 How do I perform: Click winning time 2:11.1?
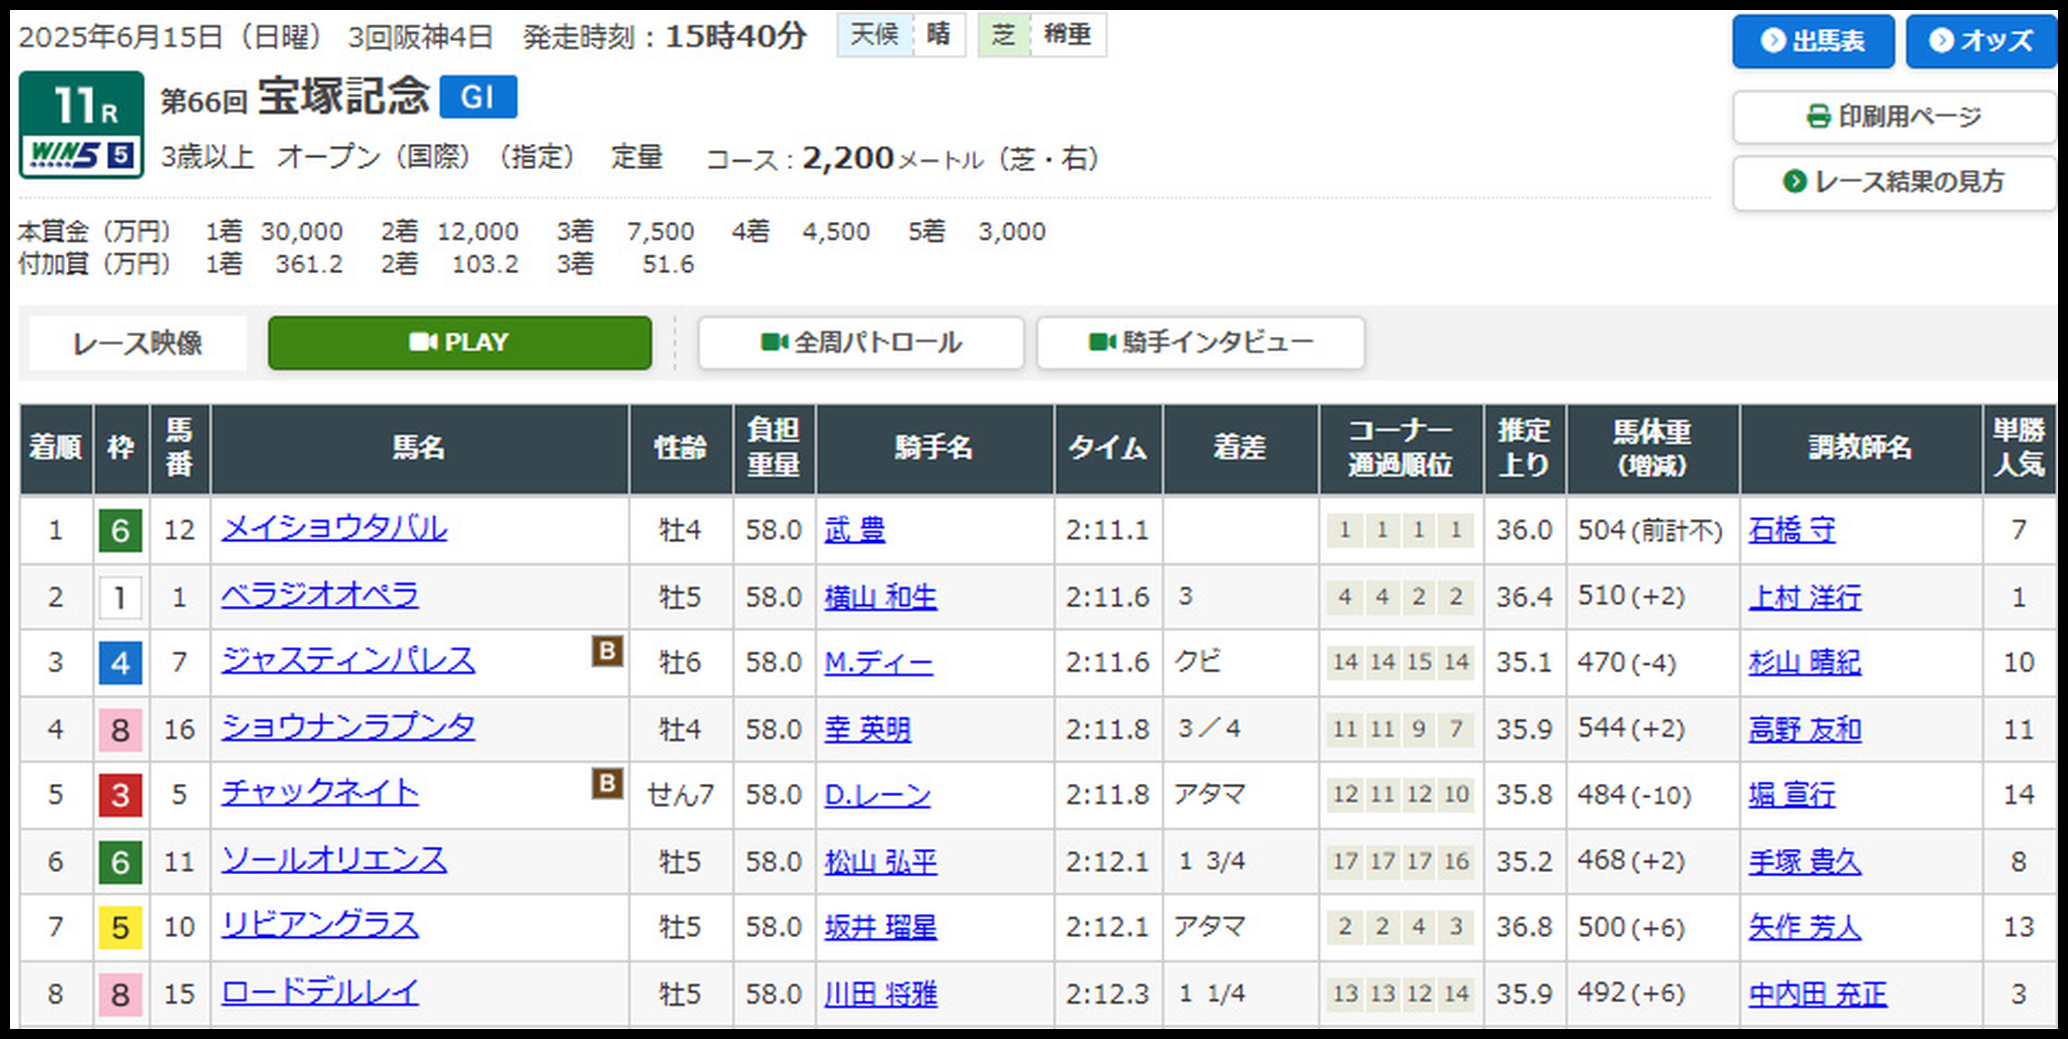click(x=1107, y=530)
